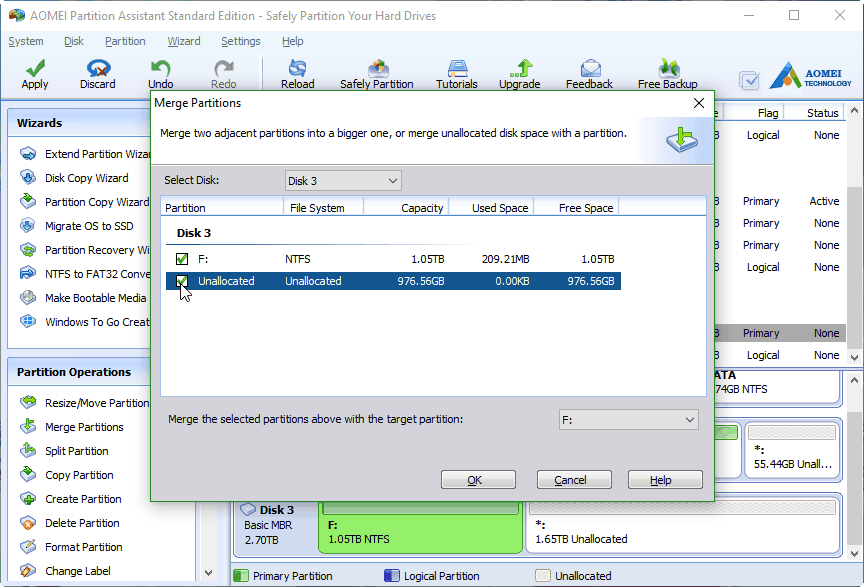This screenshot has width=864, height=587.
Task: Select the 1.65TB Unallocated block on Disk 3
Action: (683, 527)
